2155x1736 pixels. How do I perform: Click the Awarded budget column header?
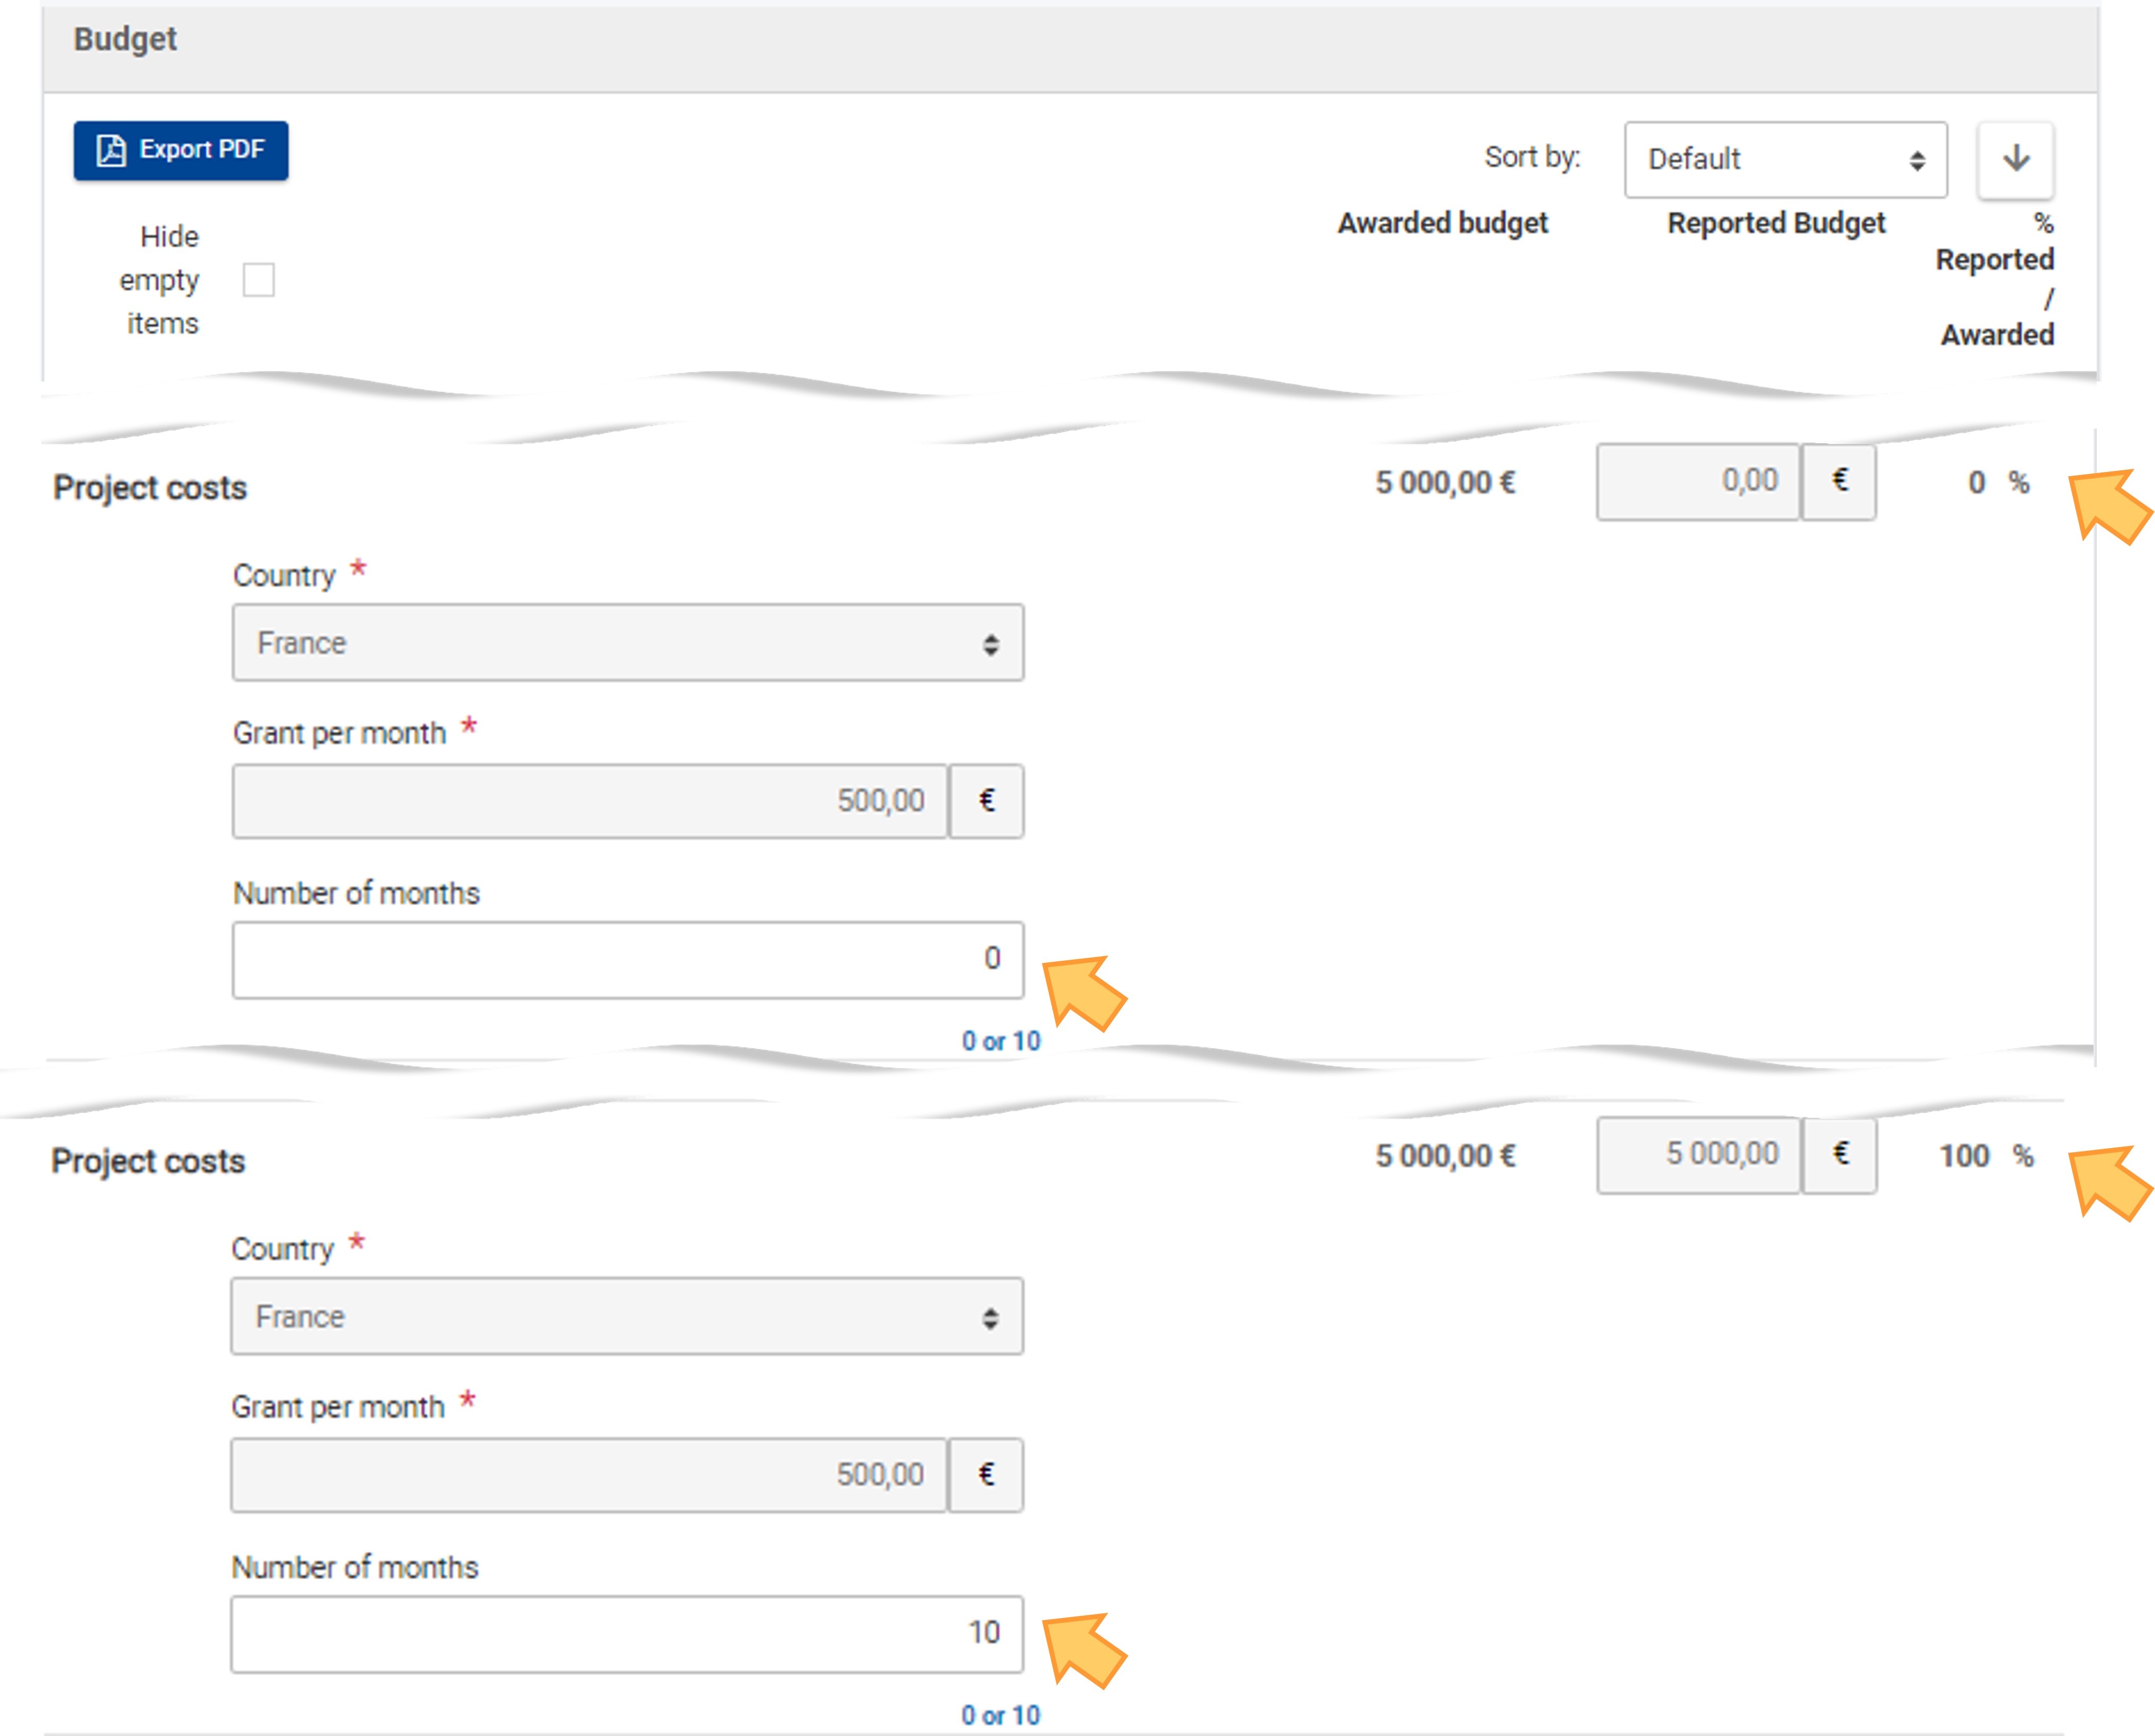click(x=1442, y=223)
